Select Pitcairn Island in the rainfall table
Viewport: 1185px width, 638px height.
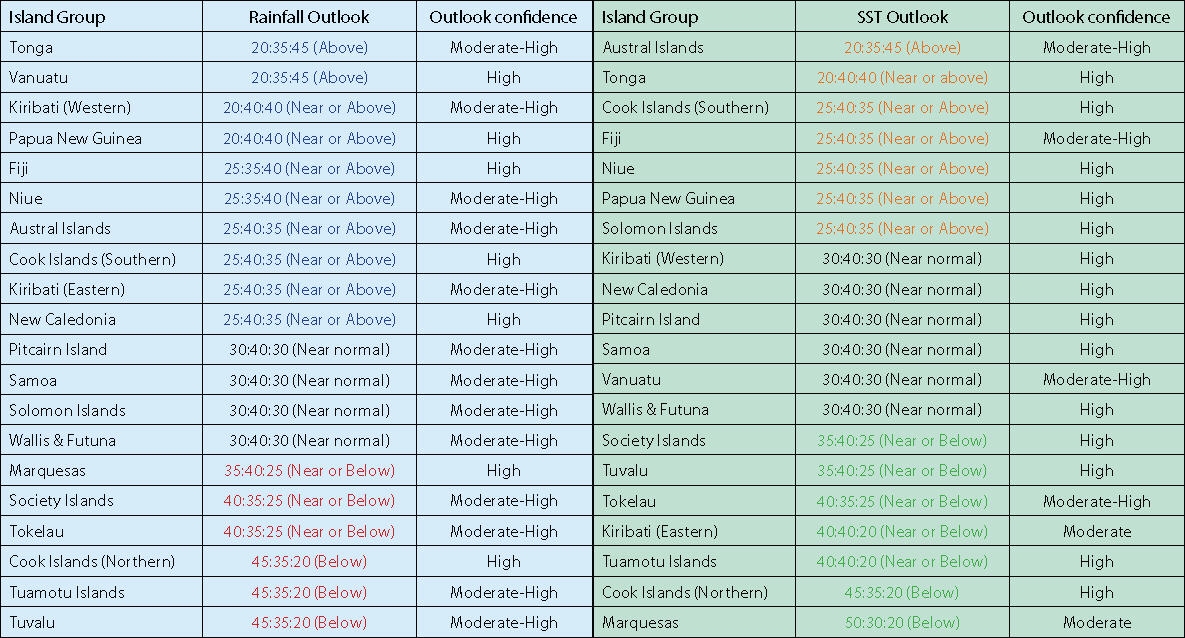[58, 349]
